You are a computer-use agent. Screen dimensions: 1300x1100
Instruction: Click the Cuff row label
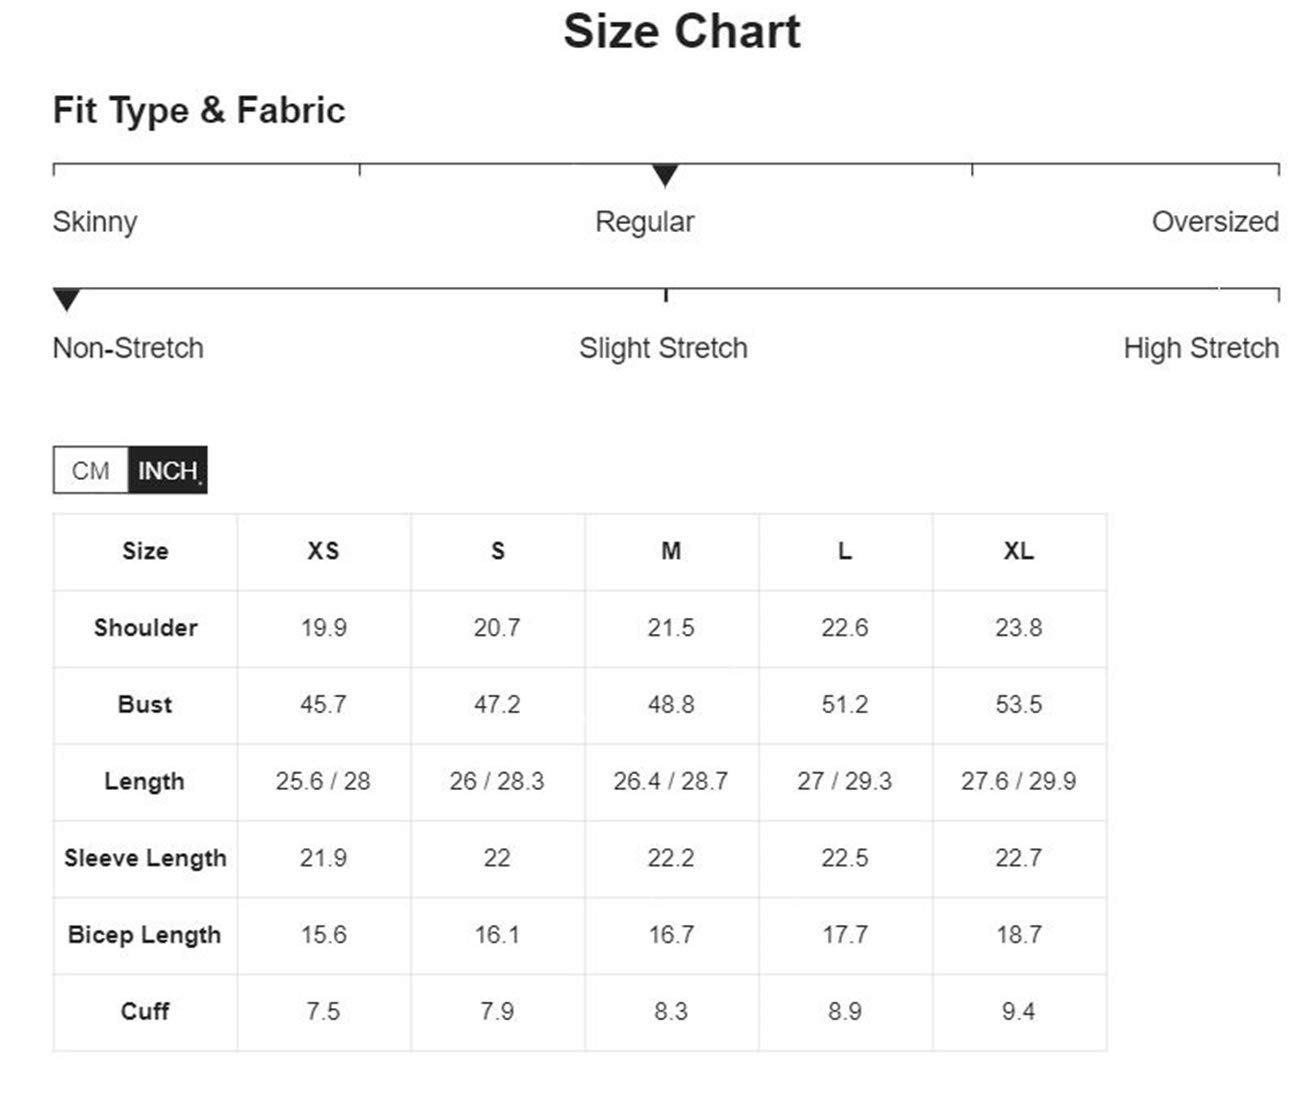tap(145, 1012)
